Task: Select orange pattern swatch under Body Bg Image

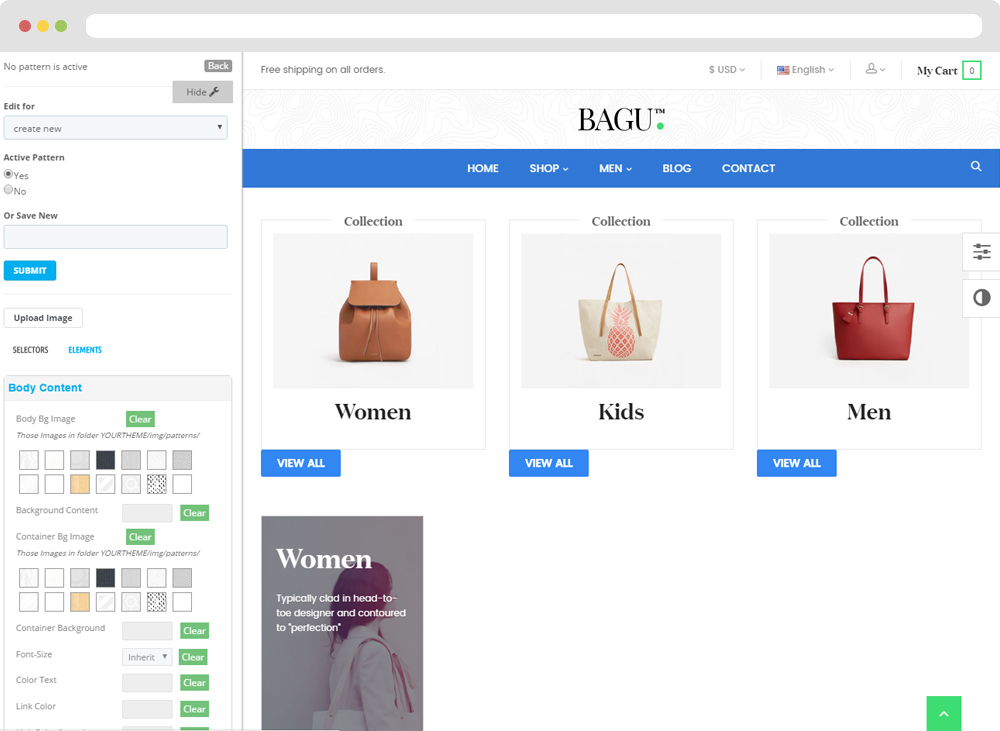Action: (80, 484)
